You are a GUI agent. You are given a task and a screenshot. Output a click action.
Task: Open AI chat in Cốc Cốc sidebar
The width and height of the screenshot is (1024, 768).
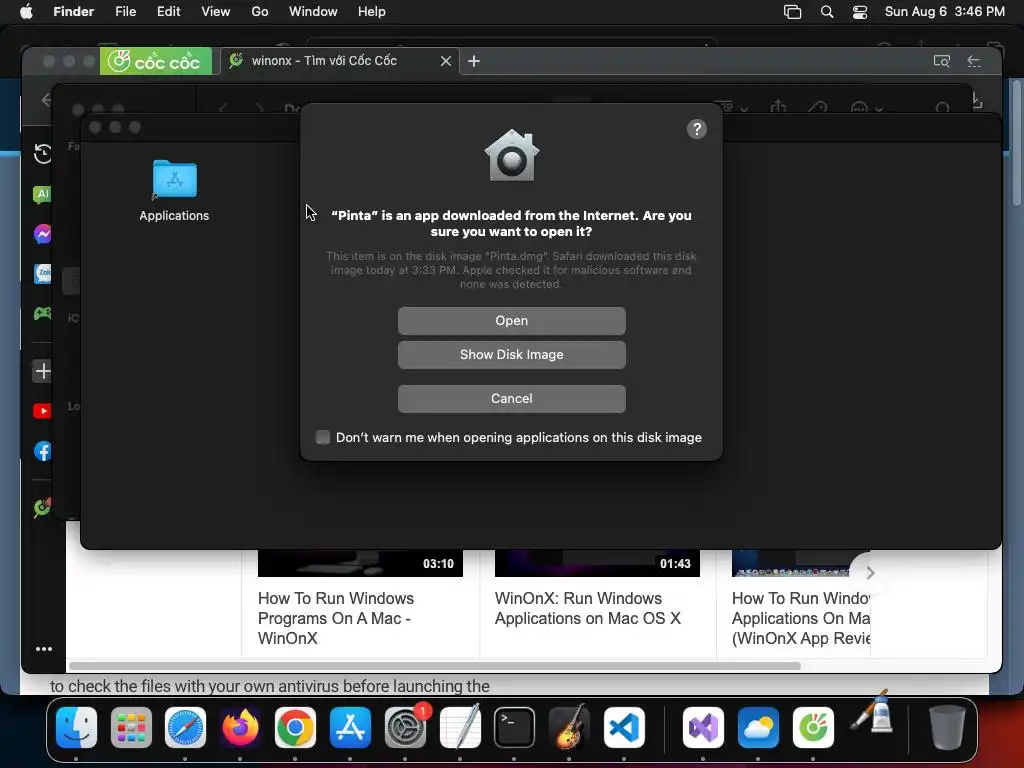point(42,194)
